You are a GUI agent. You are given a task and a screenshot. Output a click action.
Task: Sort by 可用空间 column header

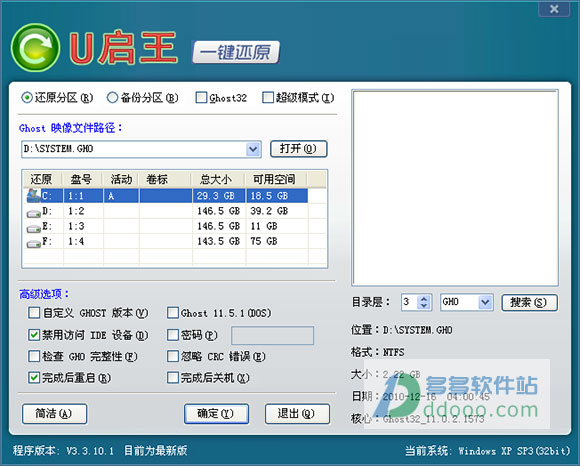pyautogui.click(x=276, y=179)
